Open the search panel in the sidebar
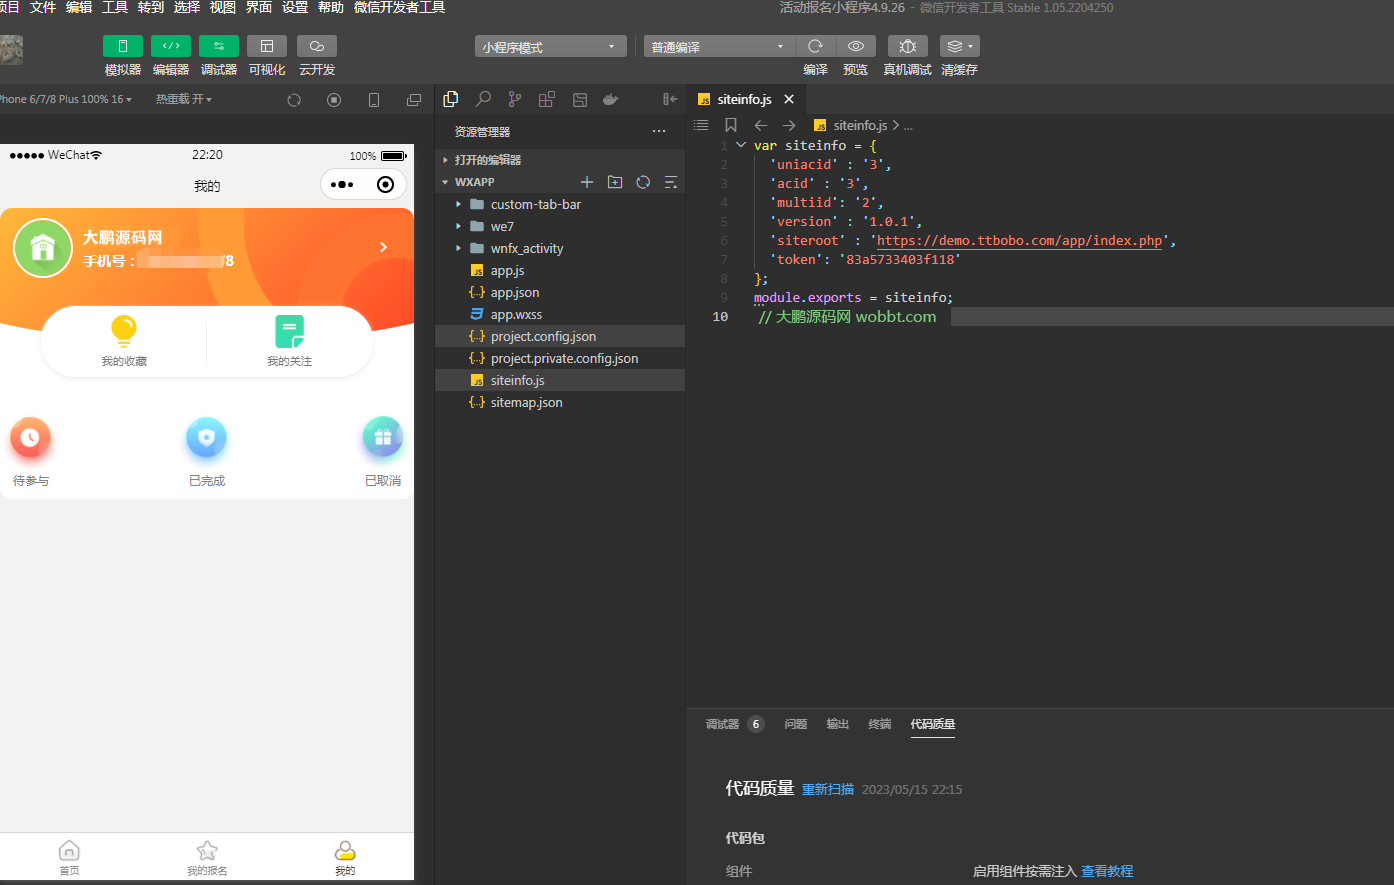 click(483, 99)
